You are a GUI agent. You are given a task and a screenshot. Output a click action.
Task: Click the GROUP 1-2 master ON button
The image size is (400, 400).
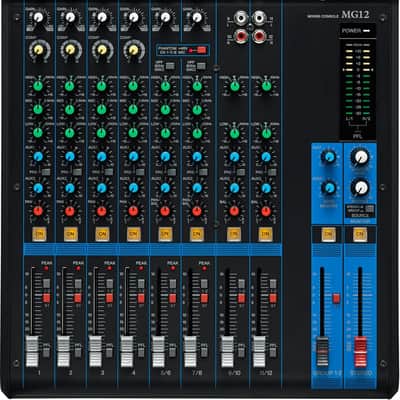coord(328,234)
